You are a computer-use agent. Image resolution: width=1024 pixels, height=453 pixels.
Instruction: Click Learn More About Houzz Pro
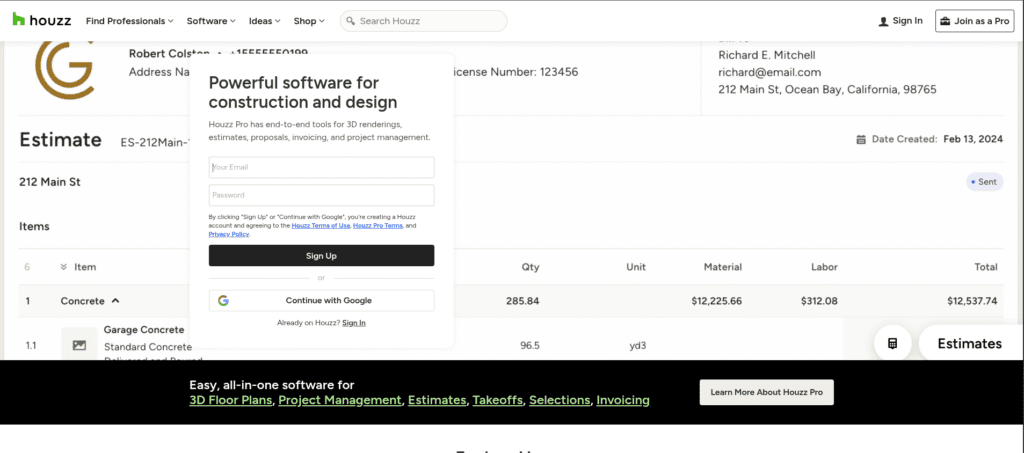767,392
